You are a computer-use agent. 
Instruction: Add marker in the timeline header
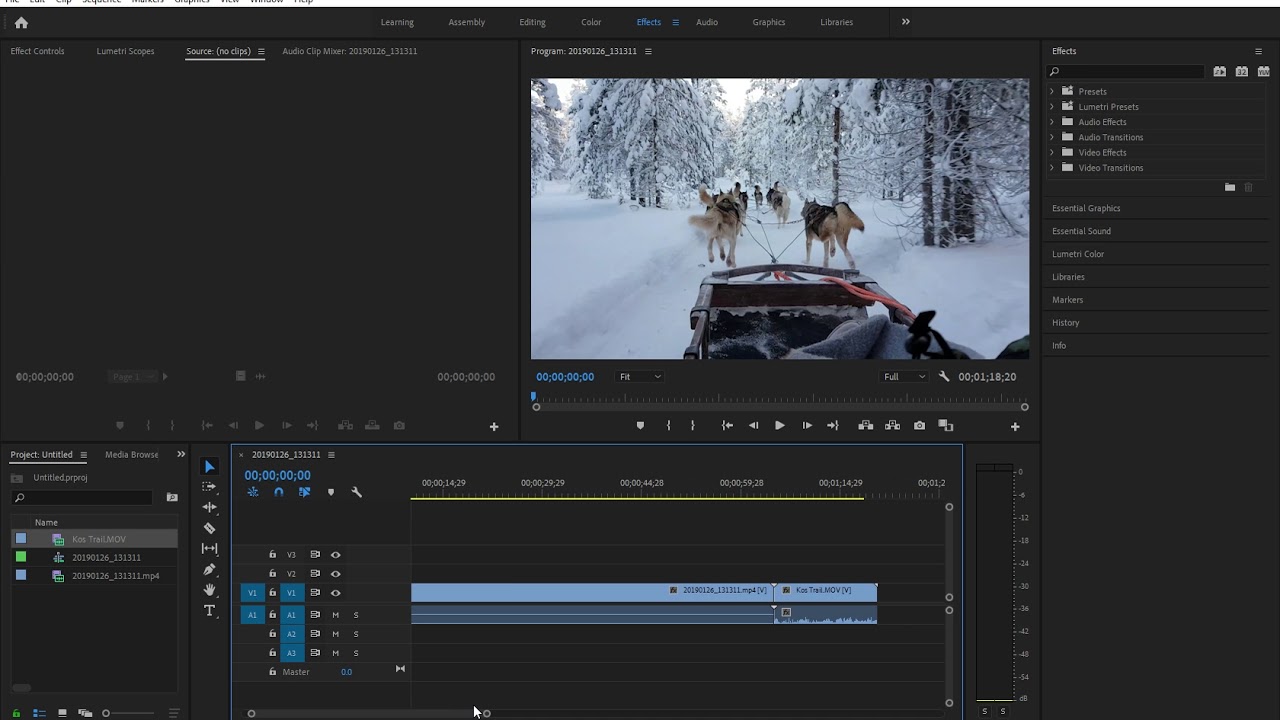[331, 492]
